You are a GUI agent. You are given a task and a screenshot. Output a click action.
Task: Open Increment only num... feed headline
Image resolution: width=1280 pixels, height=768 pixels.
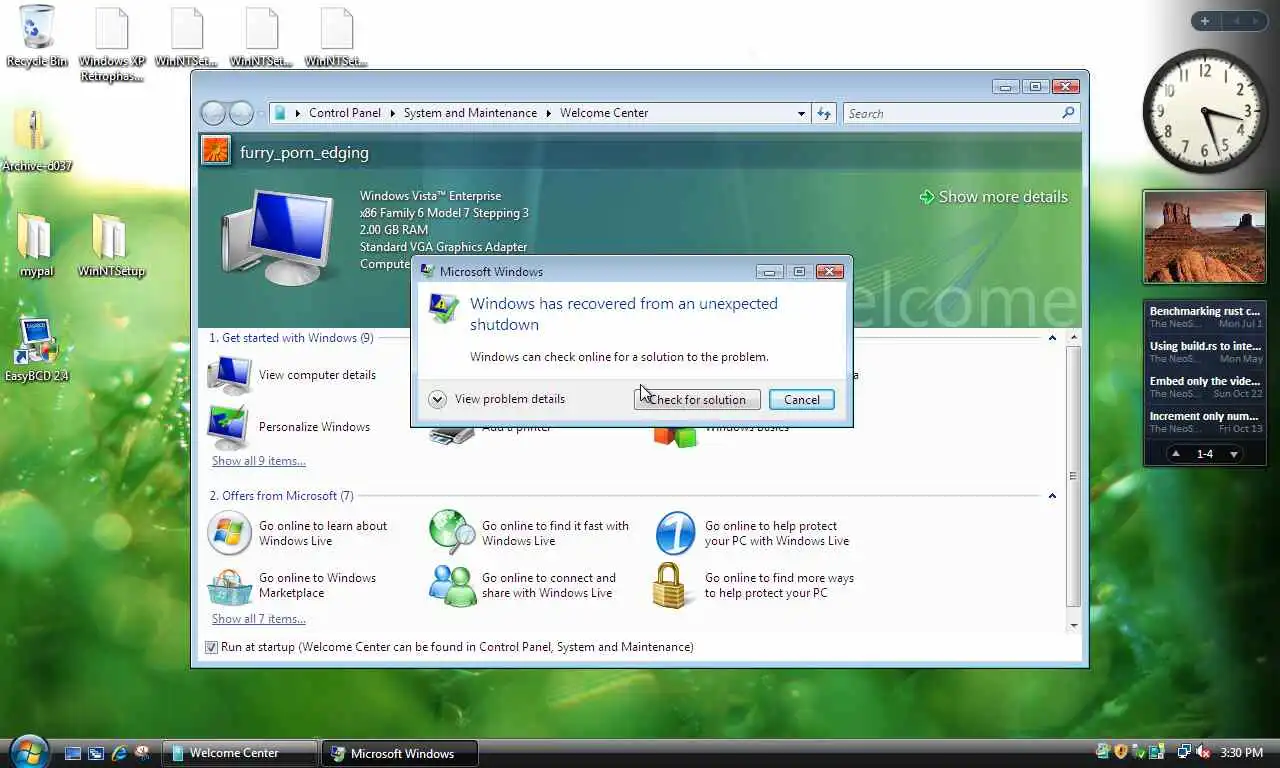[1205, 422]
